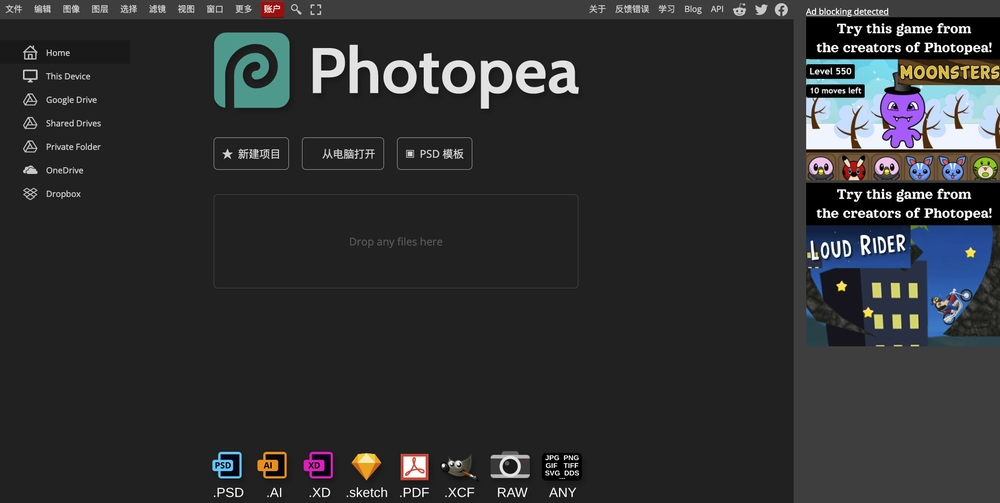Select OneDrive in the sidebar
This screenshot has height=503, width=1000.
click(65, 170)
